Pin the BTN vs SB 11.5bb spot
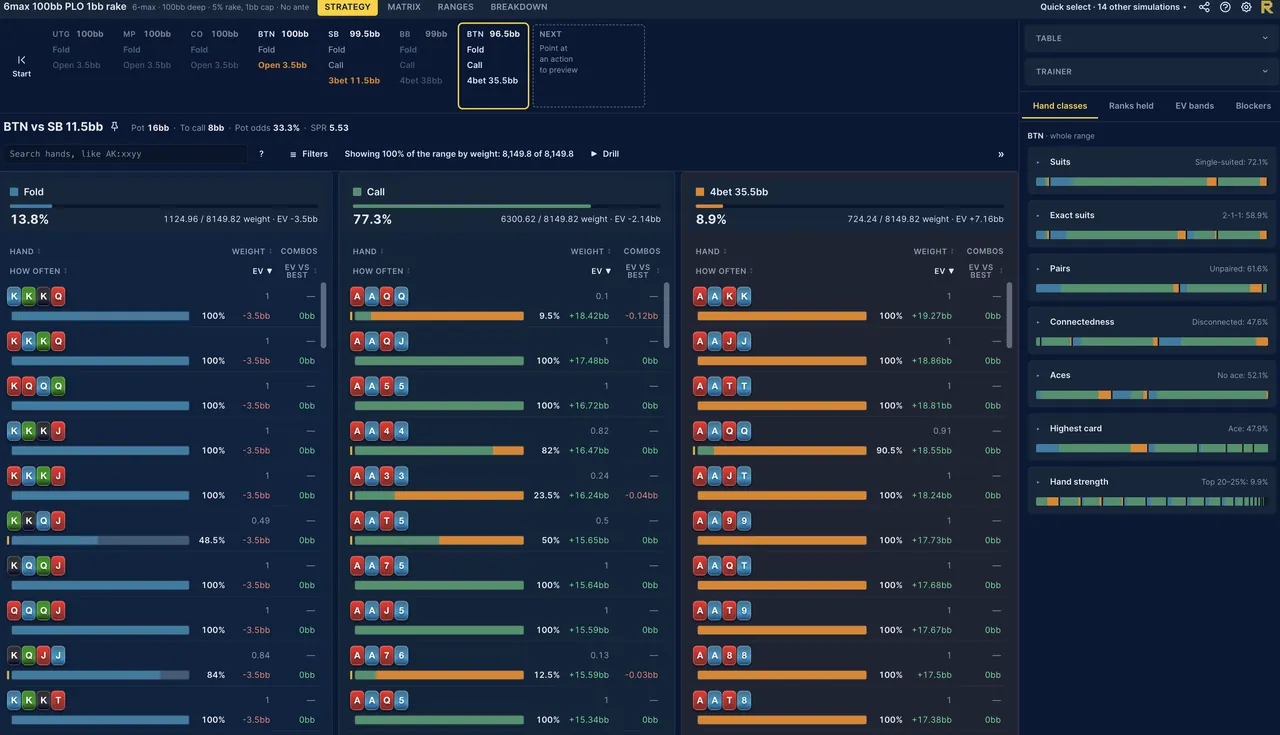 (115, 127)
